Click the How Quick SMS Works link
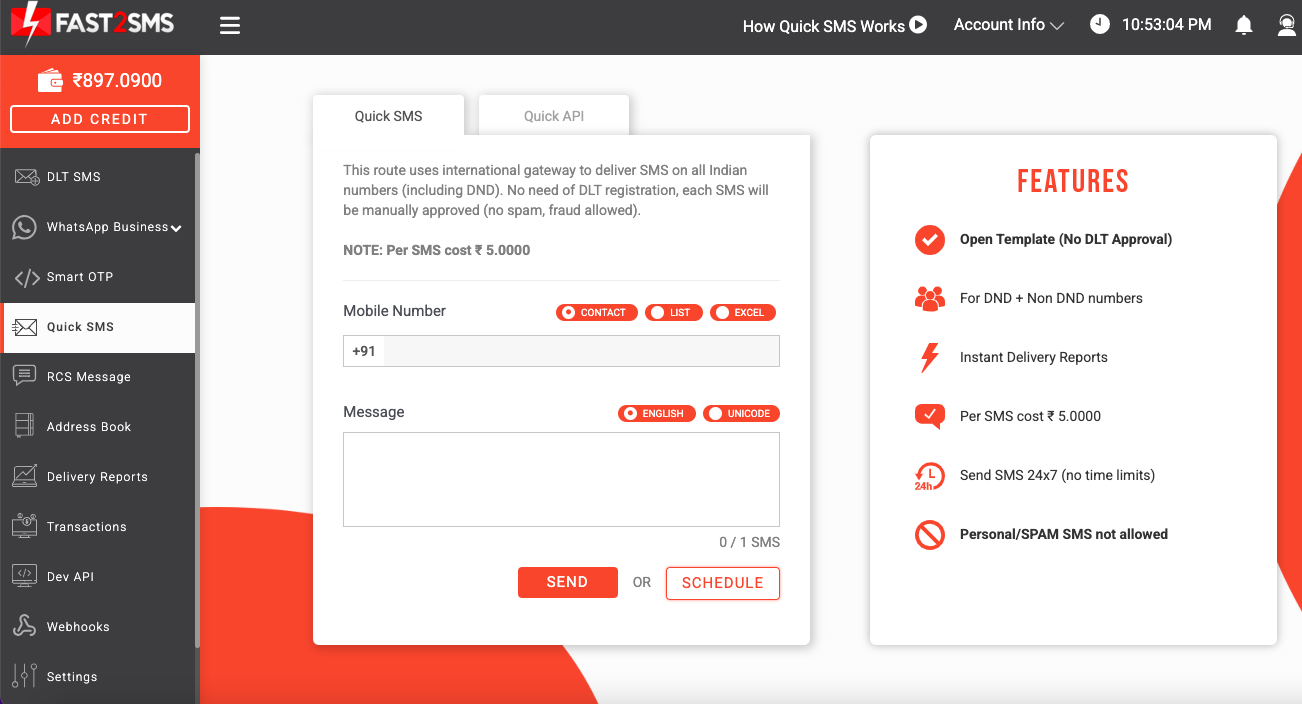 pyautogui.click(x=823, y=26)
